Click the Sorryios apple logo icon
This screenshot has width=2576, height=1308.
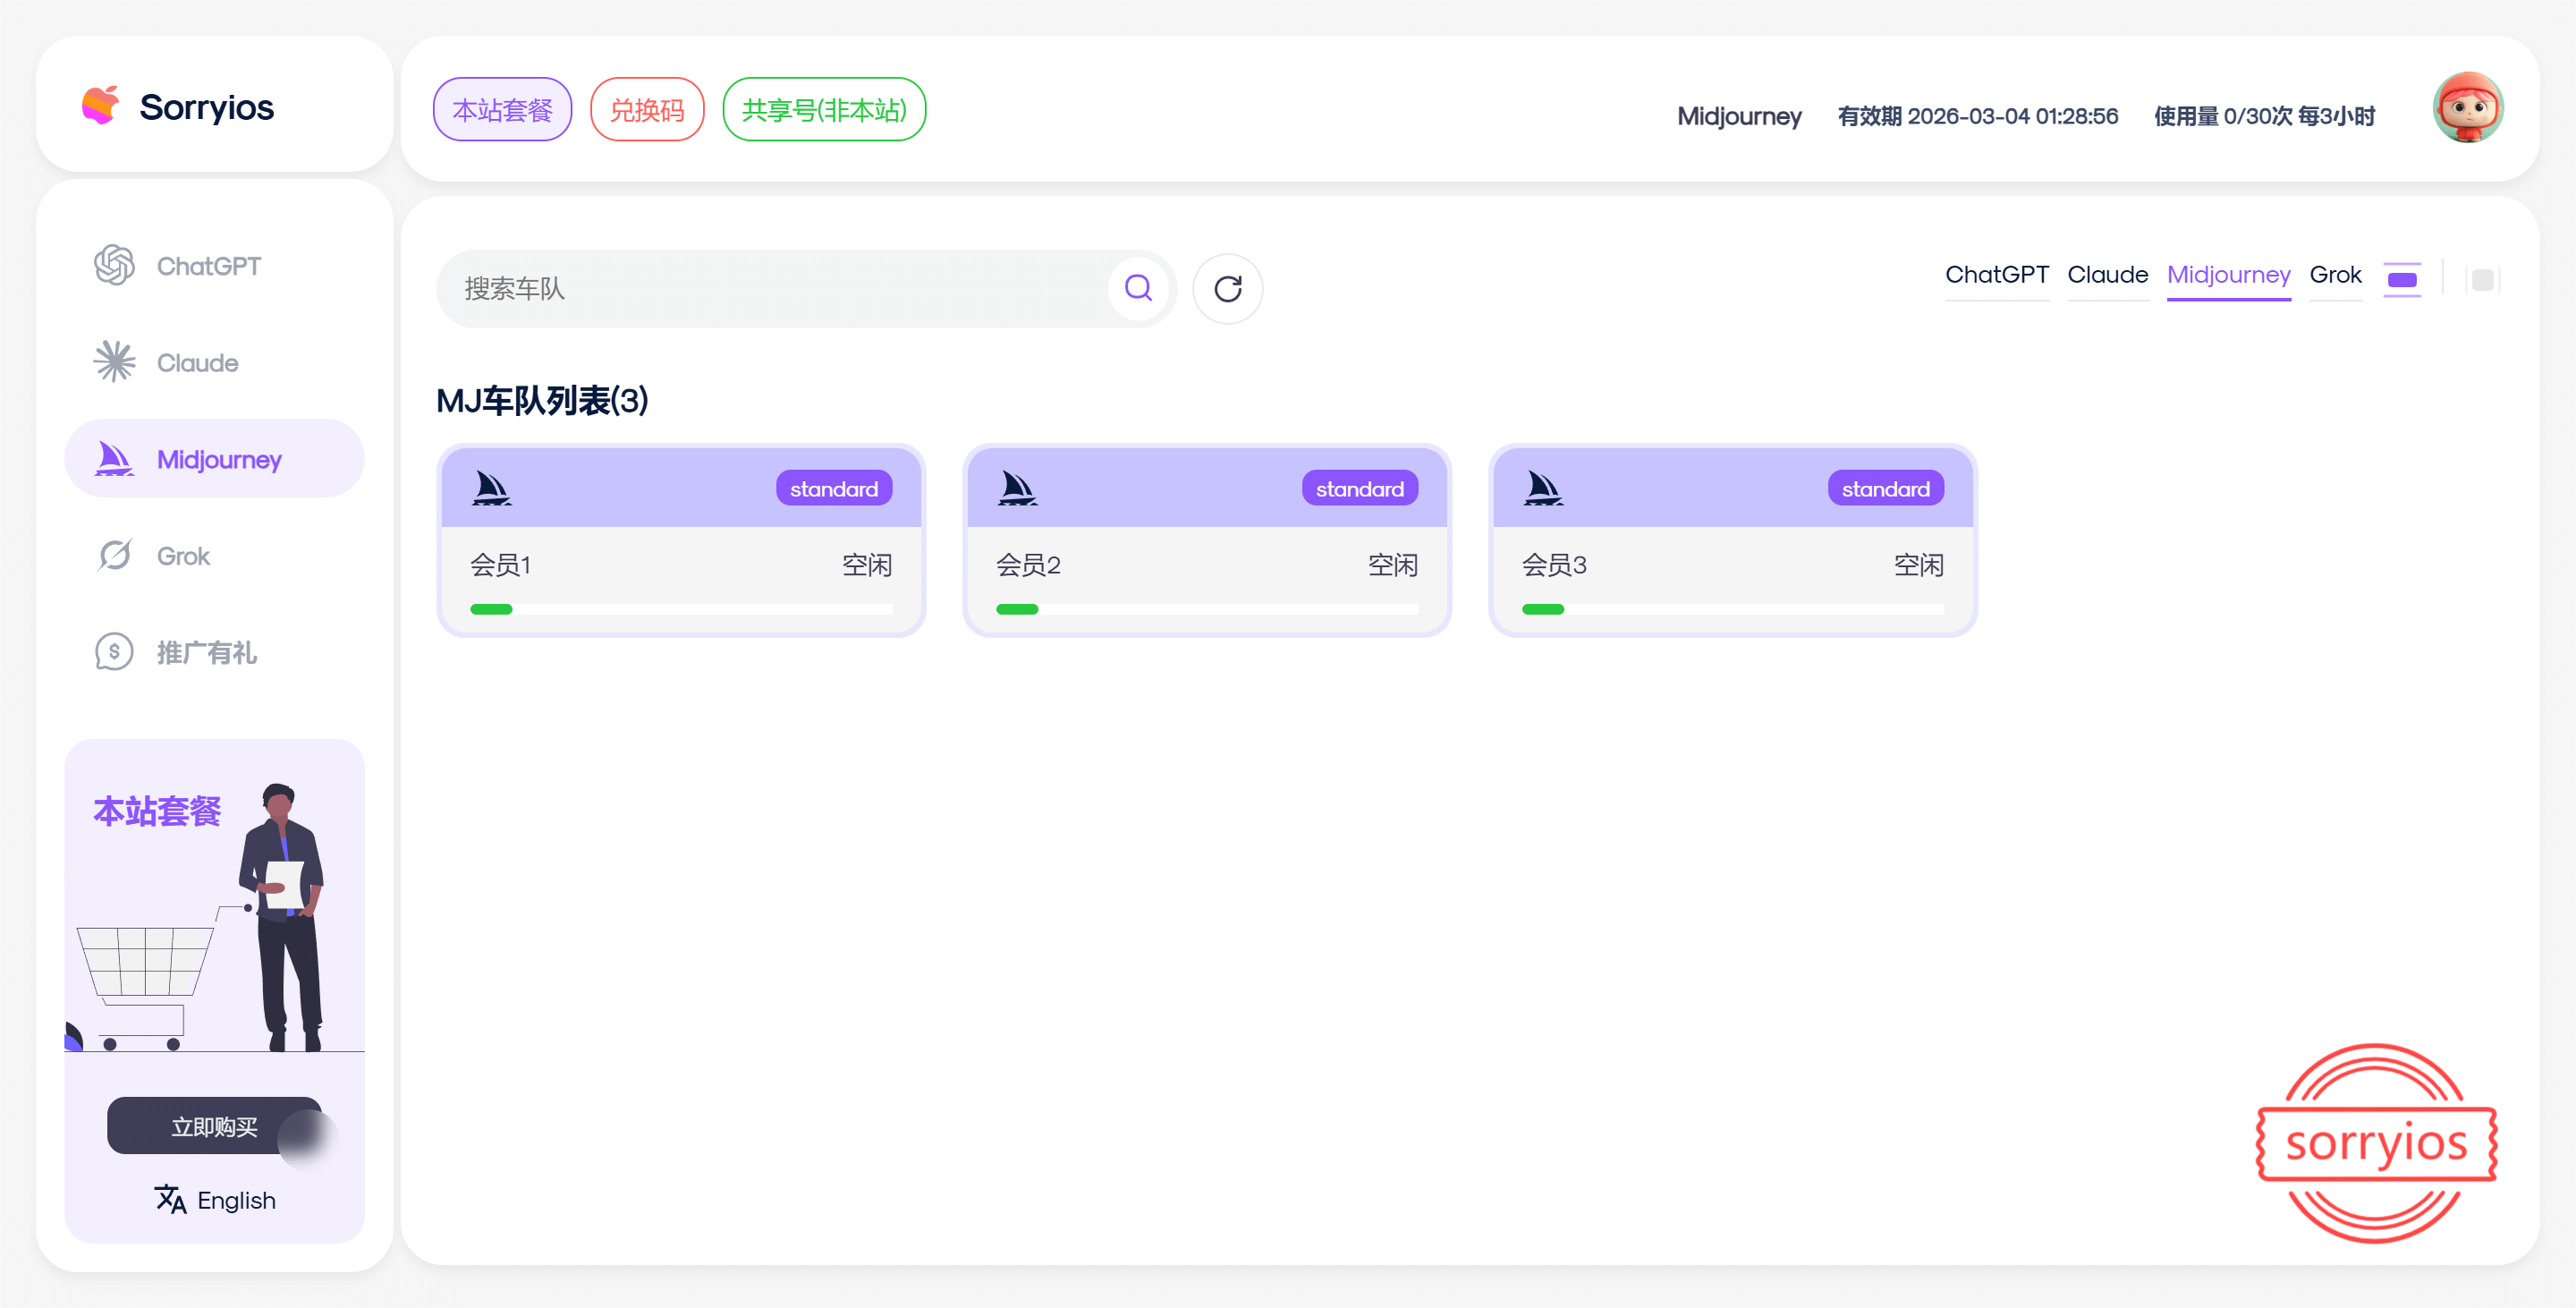[100, 105]
